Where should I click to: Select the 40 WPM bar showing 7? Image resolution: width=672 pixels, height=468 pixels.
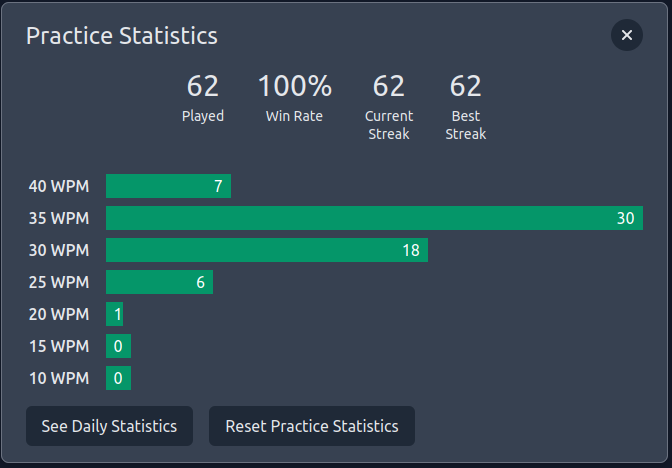point(168,186)
